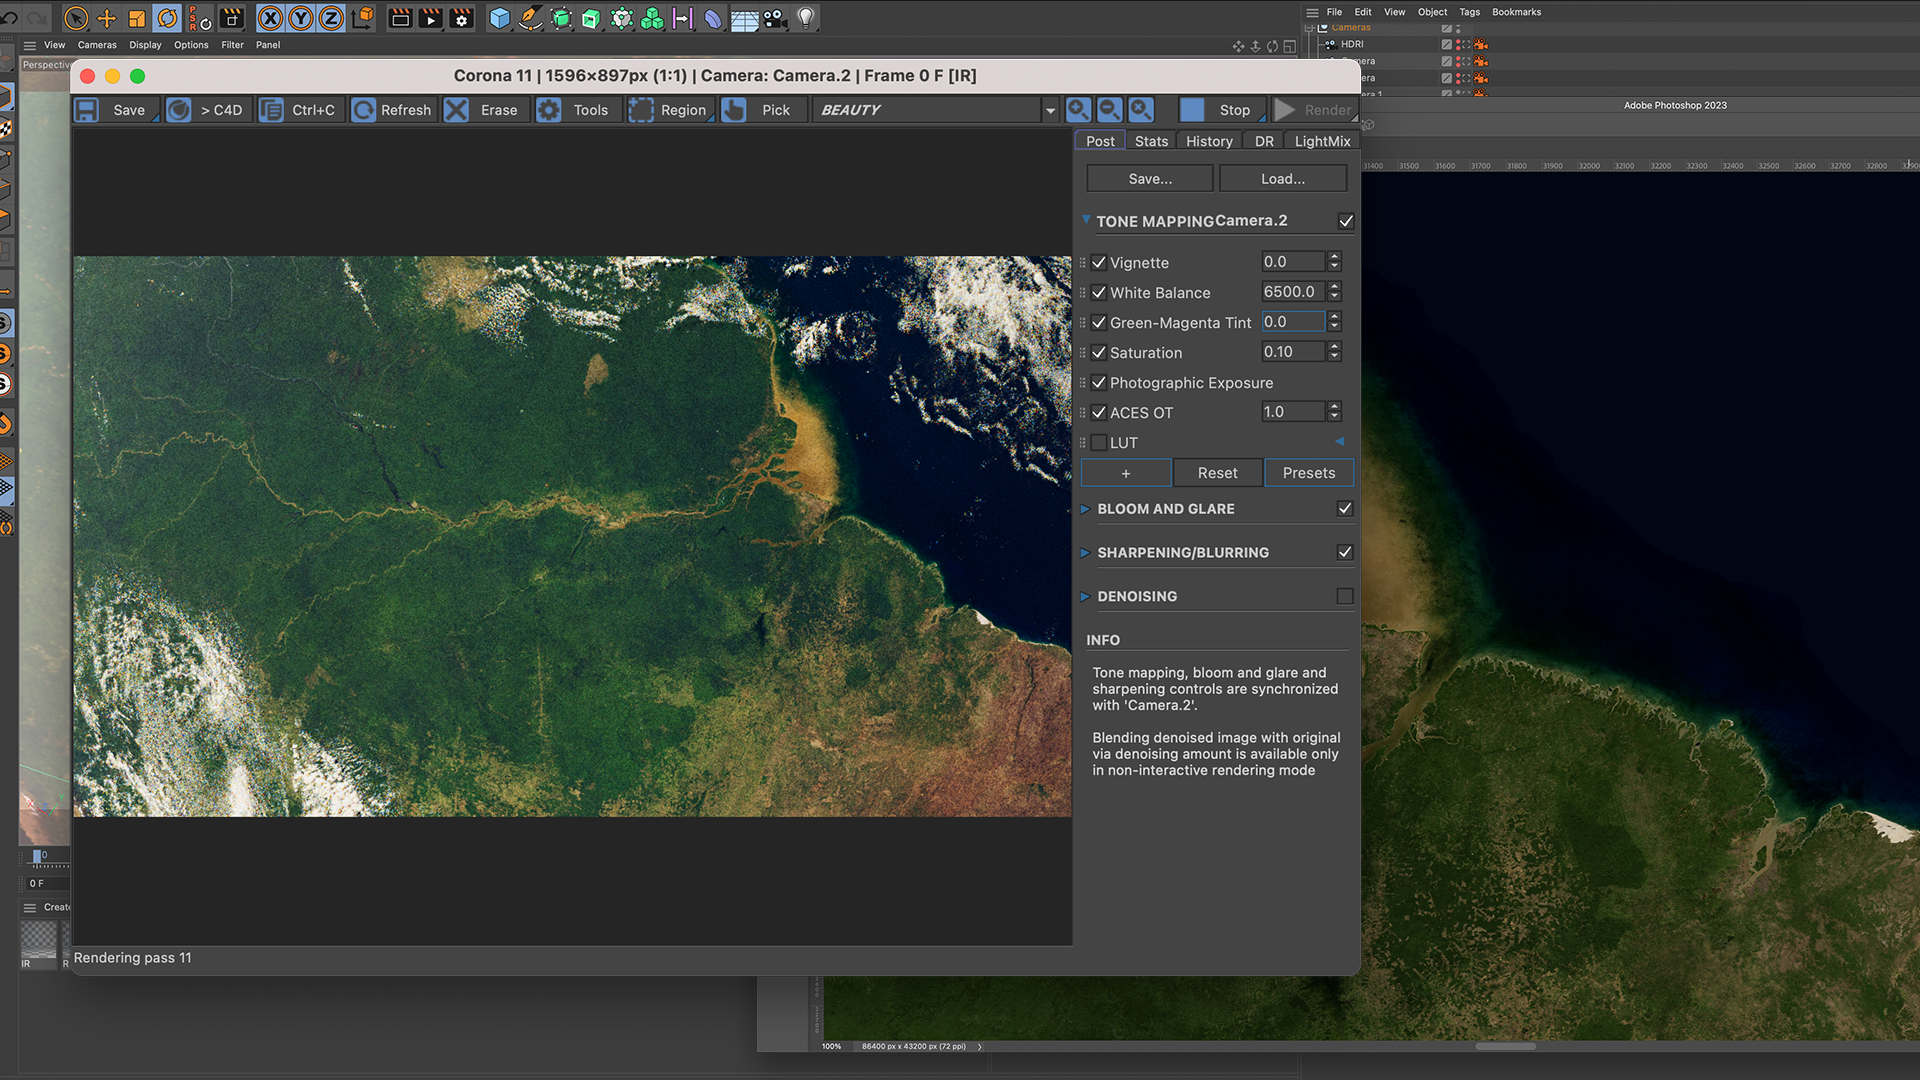
Task: Toggle the LUT checkbox on
Action: click(x=1100, y=442)
